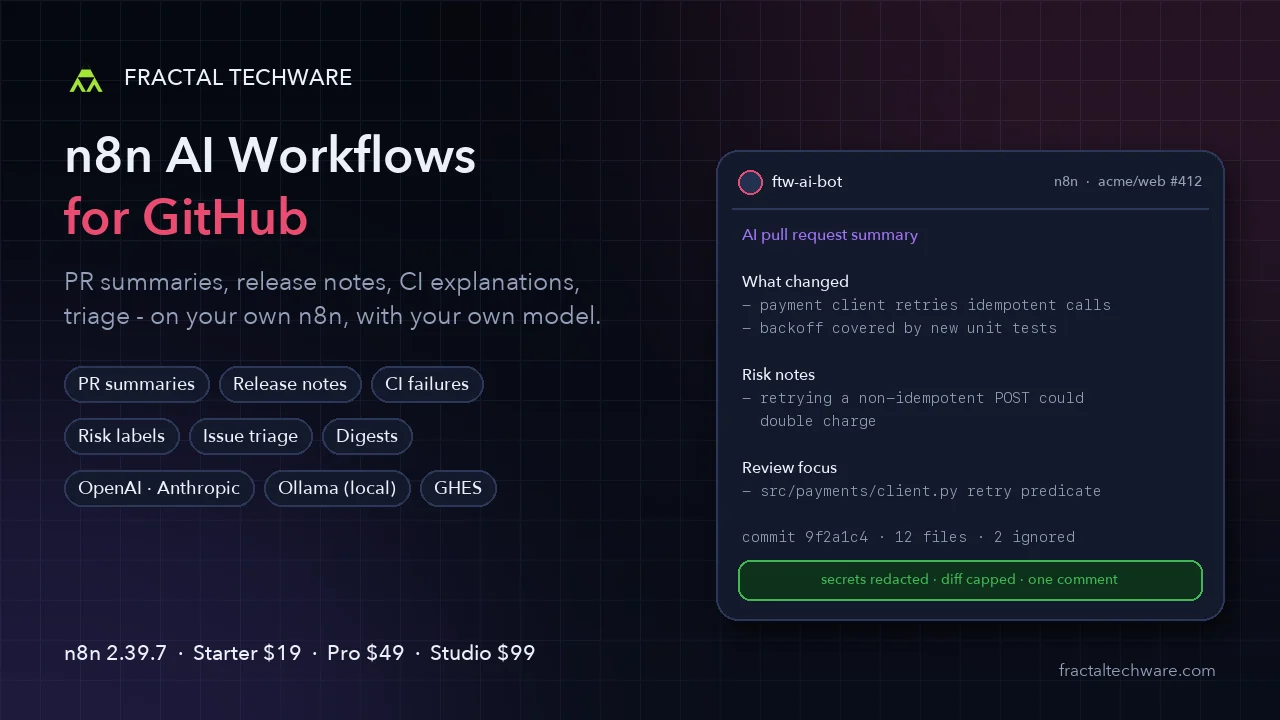Click the Fractal Techware green logo icon
The height and width of the screenshot is (720, 1280).
coord(86,80)
